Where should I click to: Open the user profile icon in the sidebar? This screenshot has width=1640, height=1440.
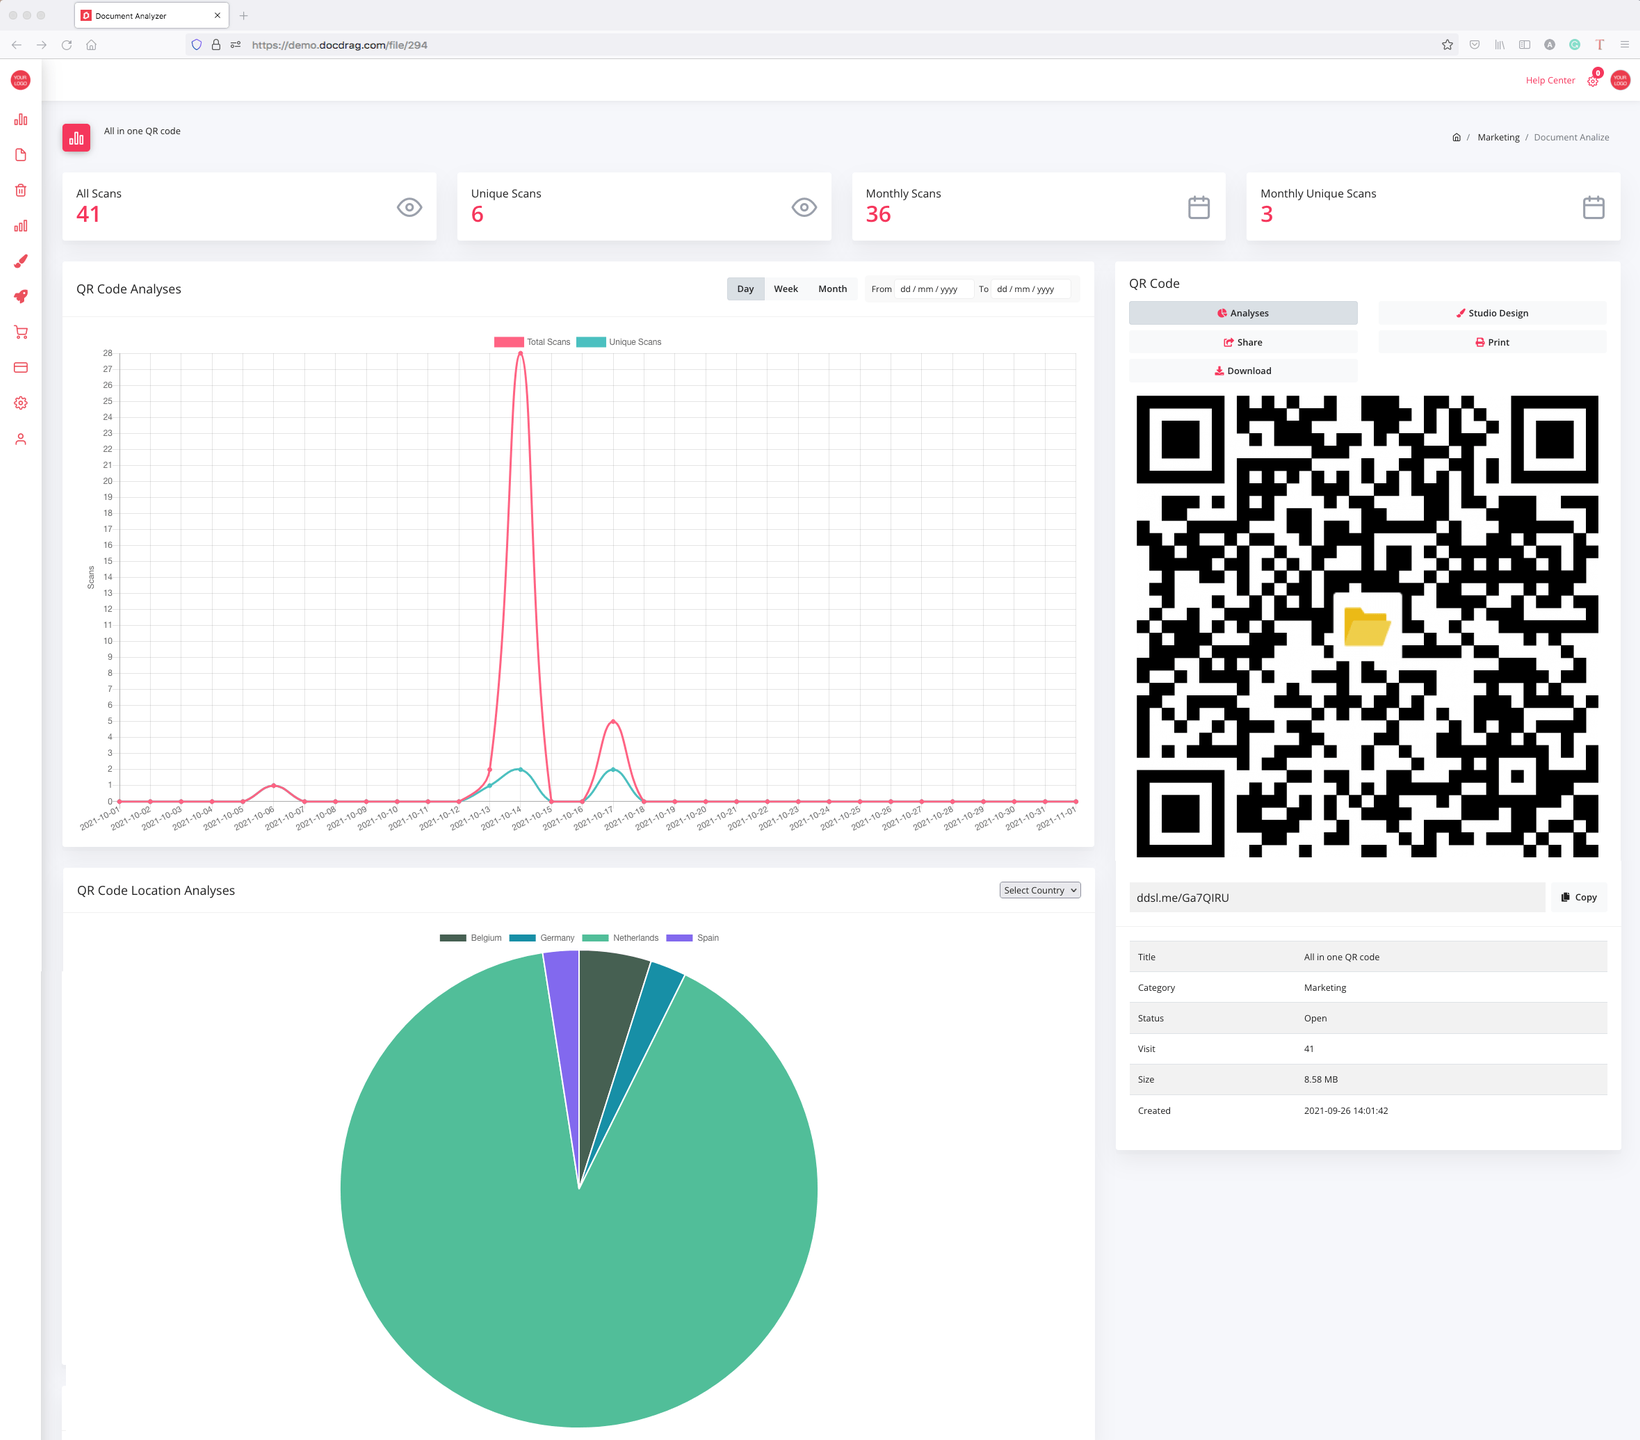[x=20, y=439]
